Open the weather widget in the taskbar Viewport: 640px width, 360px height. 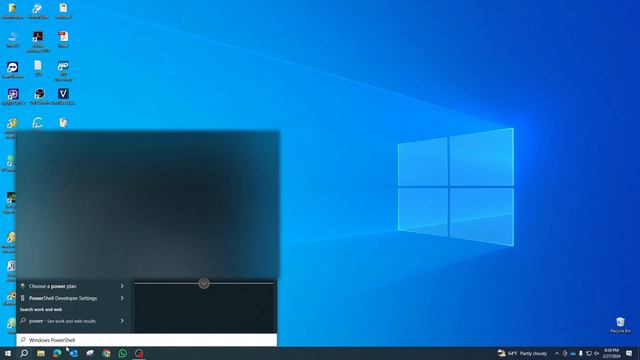click(522, 353)
